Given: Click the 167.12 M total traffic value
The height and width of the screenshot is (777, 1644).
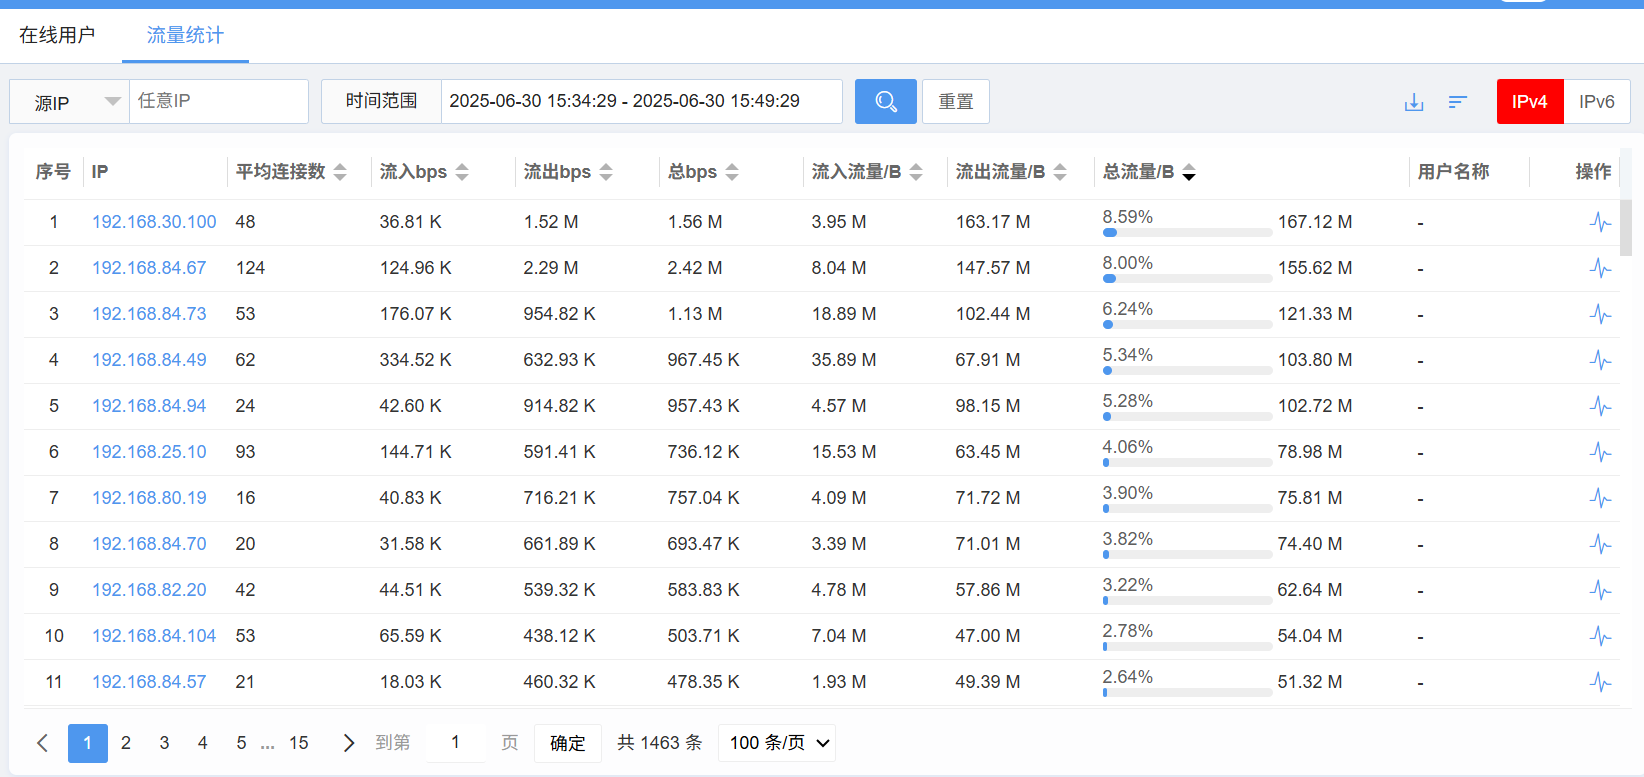Looking at the screenshot, I should (x=1315, y=222).
